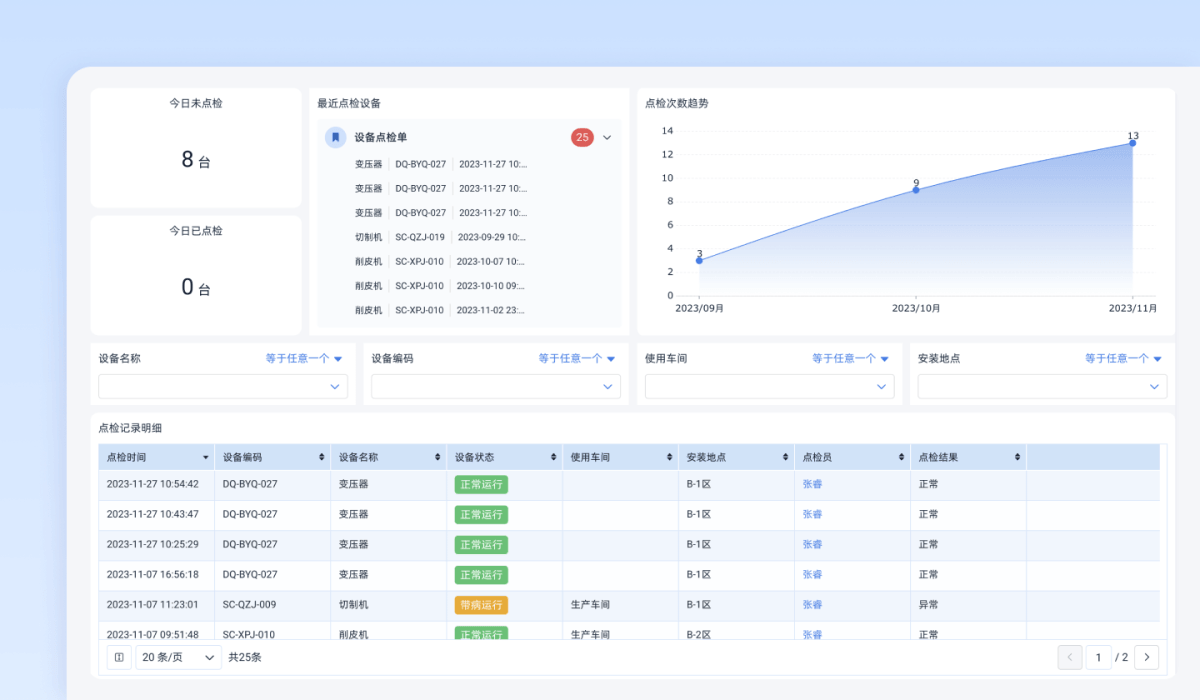Open 张睿 link in 10:54:42 row

coord(812,484)
